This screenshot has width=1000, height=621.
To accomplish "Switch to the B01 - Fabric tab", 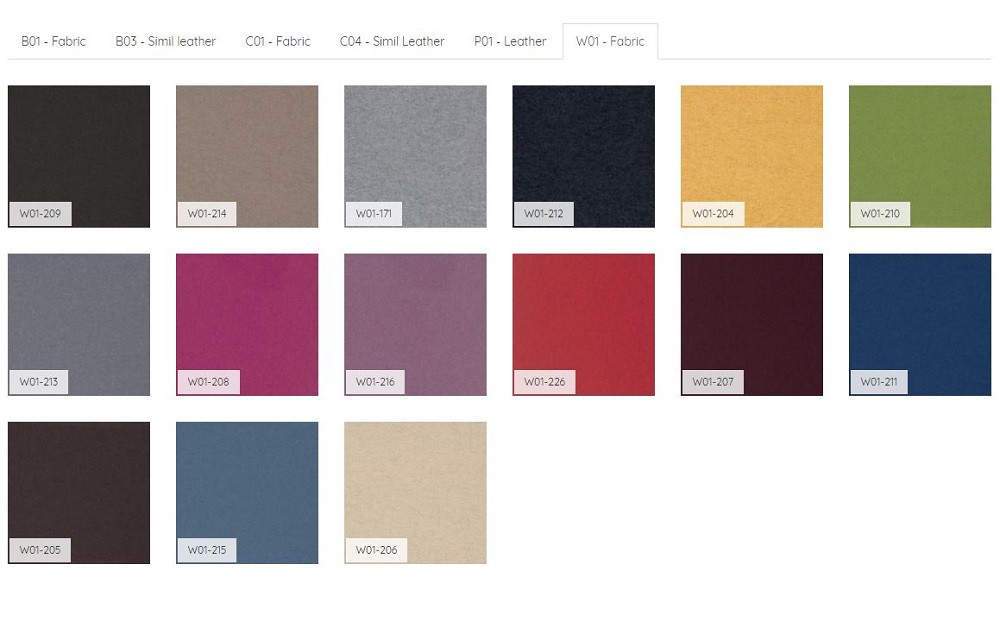I will pyautogui.click(x=54, y=41).
